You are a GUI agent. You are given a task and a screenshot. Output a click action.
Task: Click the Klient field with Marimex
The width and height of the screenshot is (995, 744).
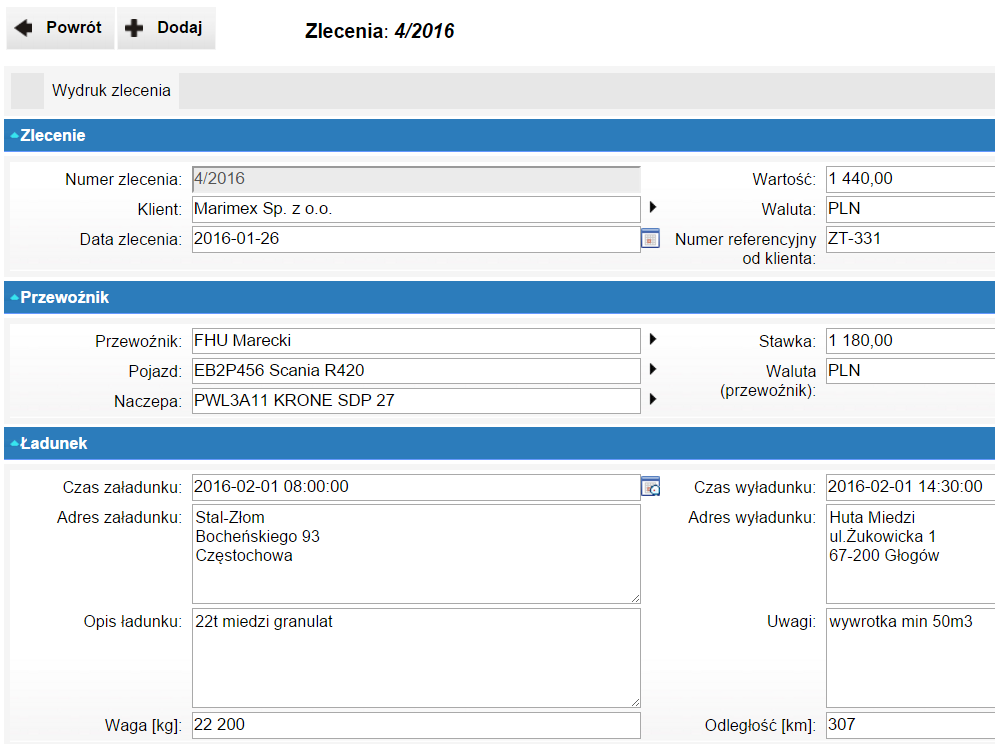tap(415, 209)
